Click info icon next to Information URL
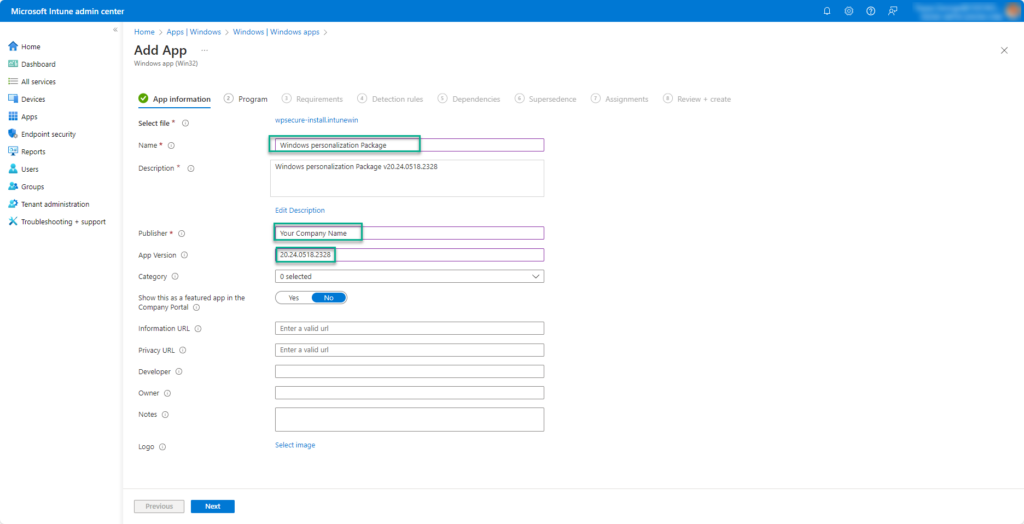This screenshot has height=524, width=1024. coord(198,329)
